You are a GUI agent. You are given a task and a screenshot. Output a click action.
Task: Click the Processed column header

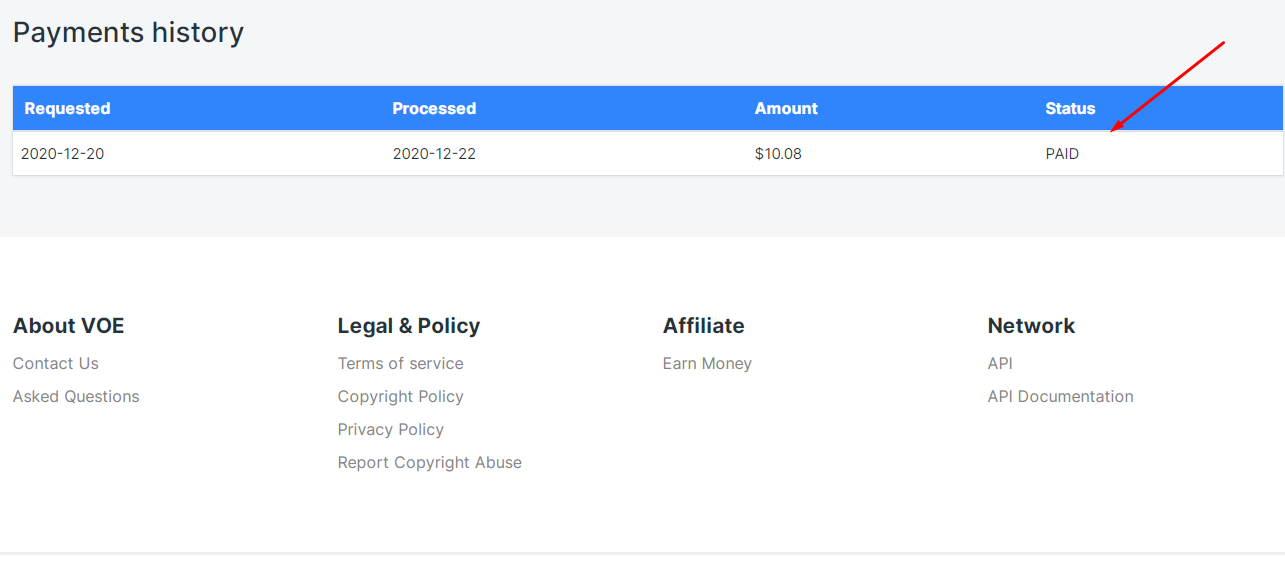click(x=434, y=108)
